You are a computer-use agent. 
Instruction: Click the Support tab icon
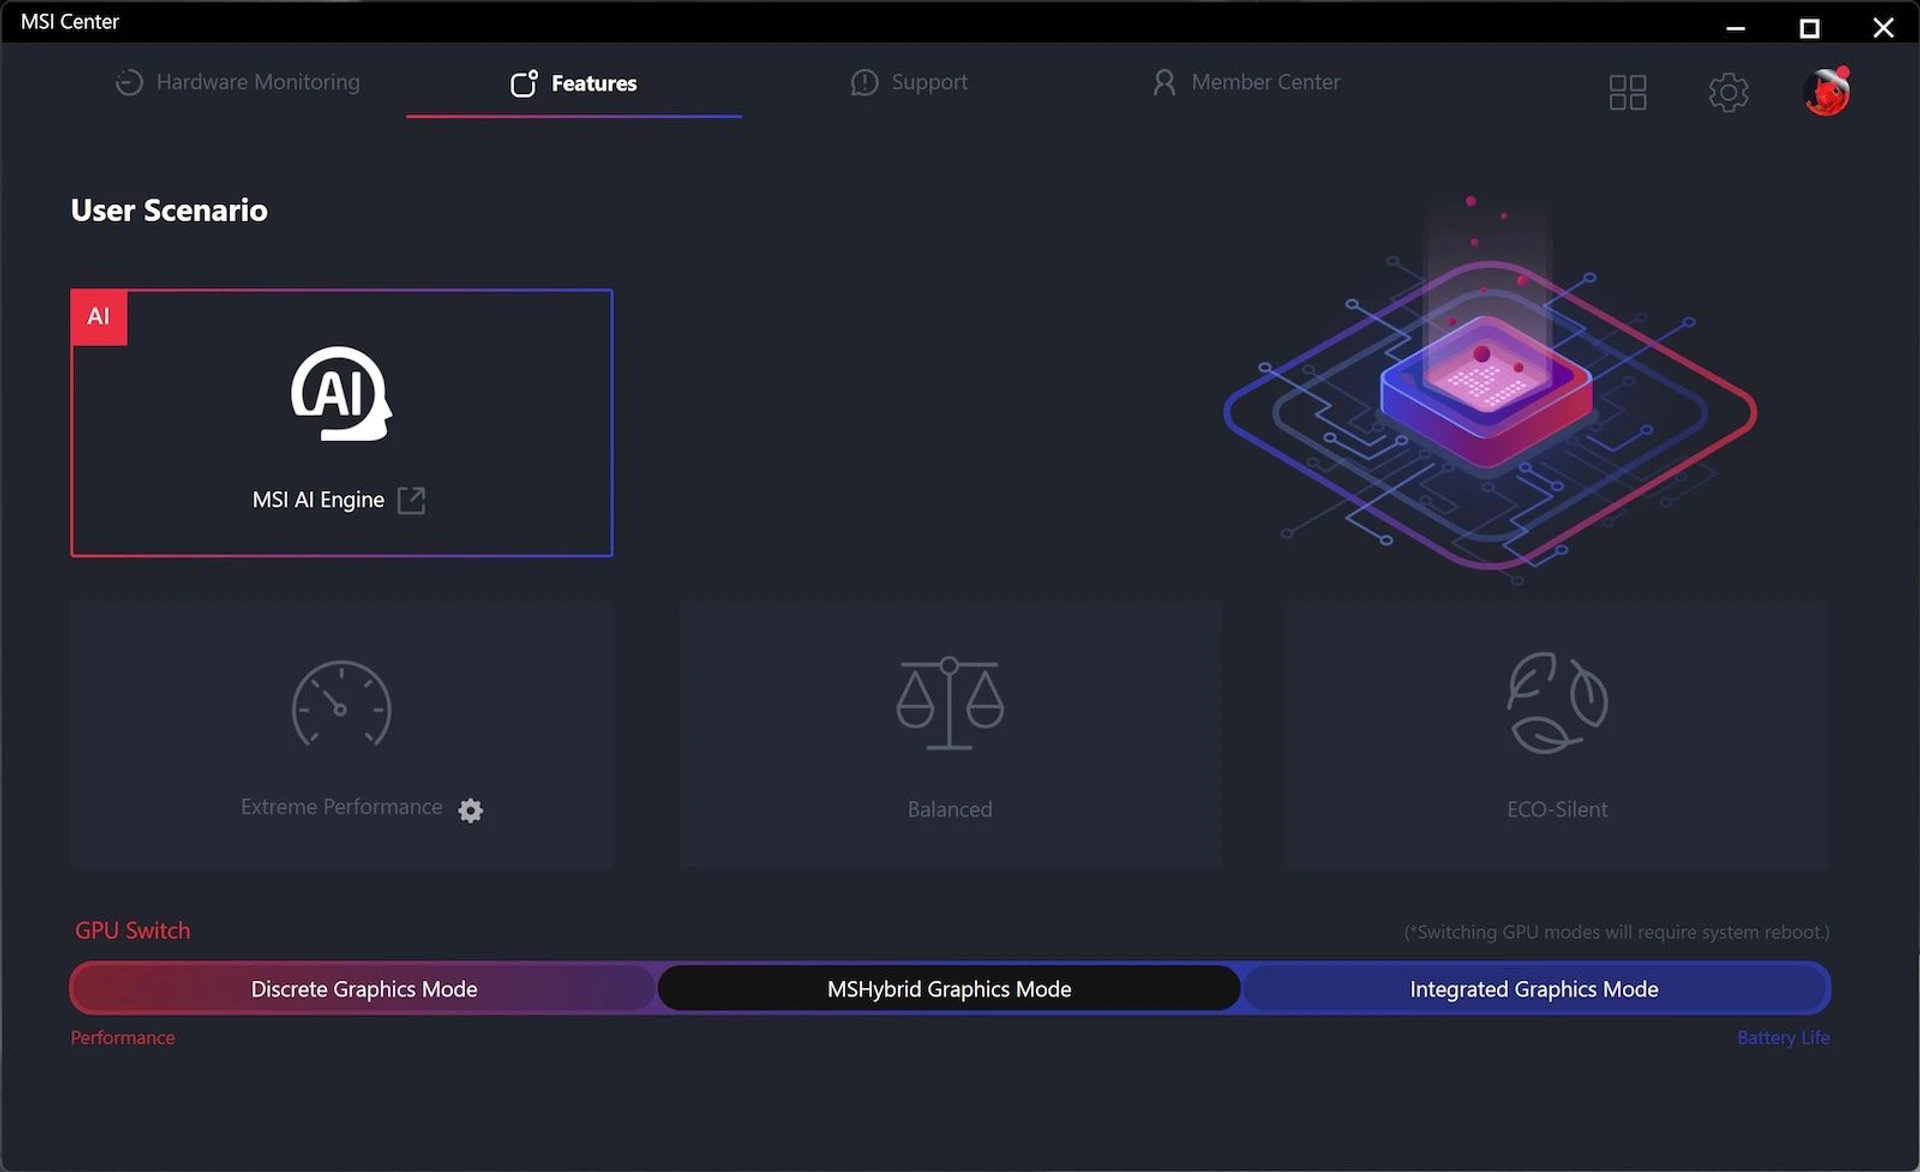click(864, 83)
